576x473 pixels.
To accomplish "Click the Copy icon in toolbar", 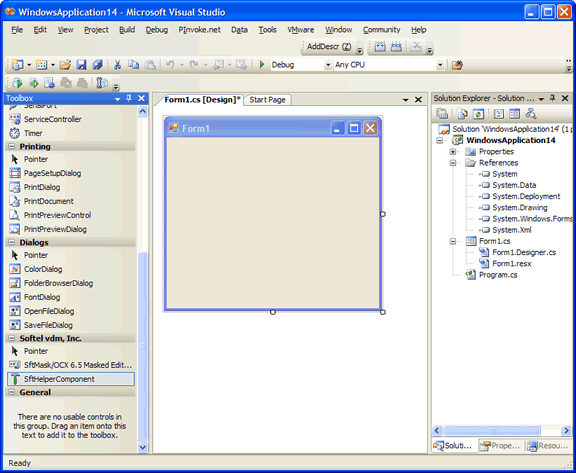I will coord(133,65).
